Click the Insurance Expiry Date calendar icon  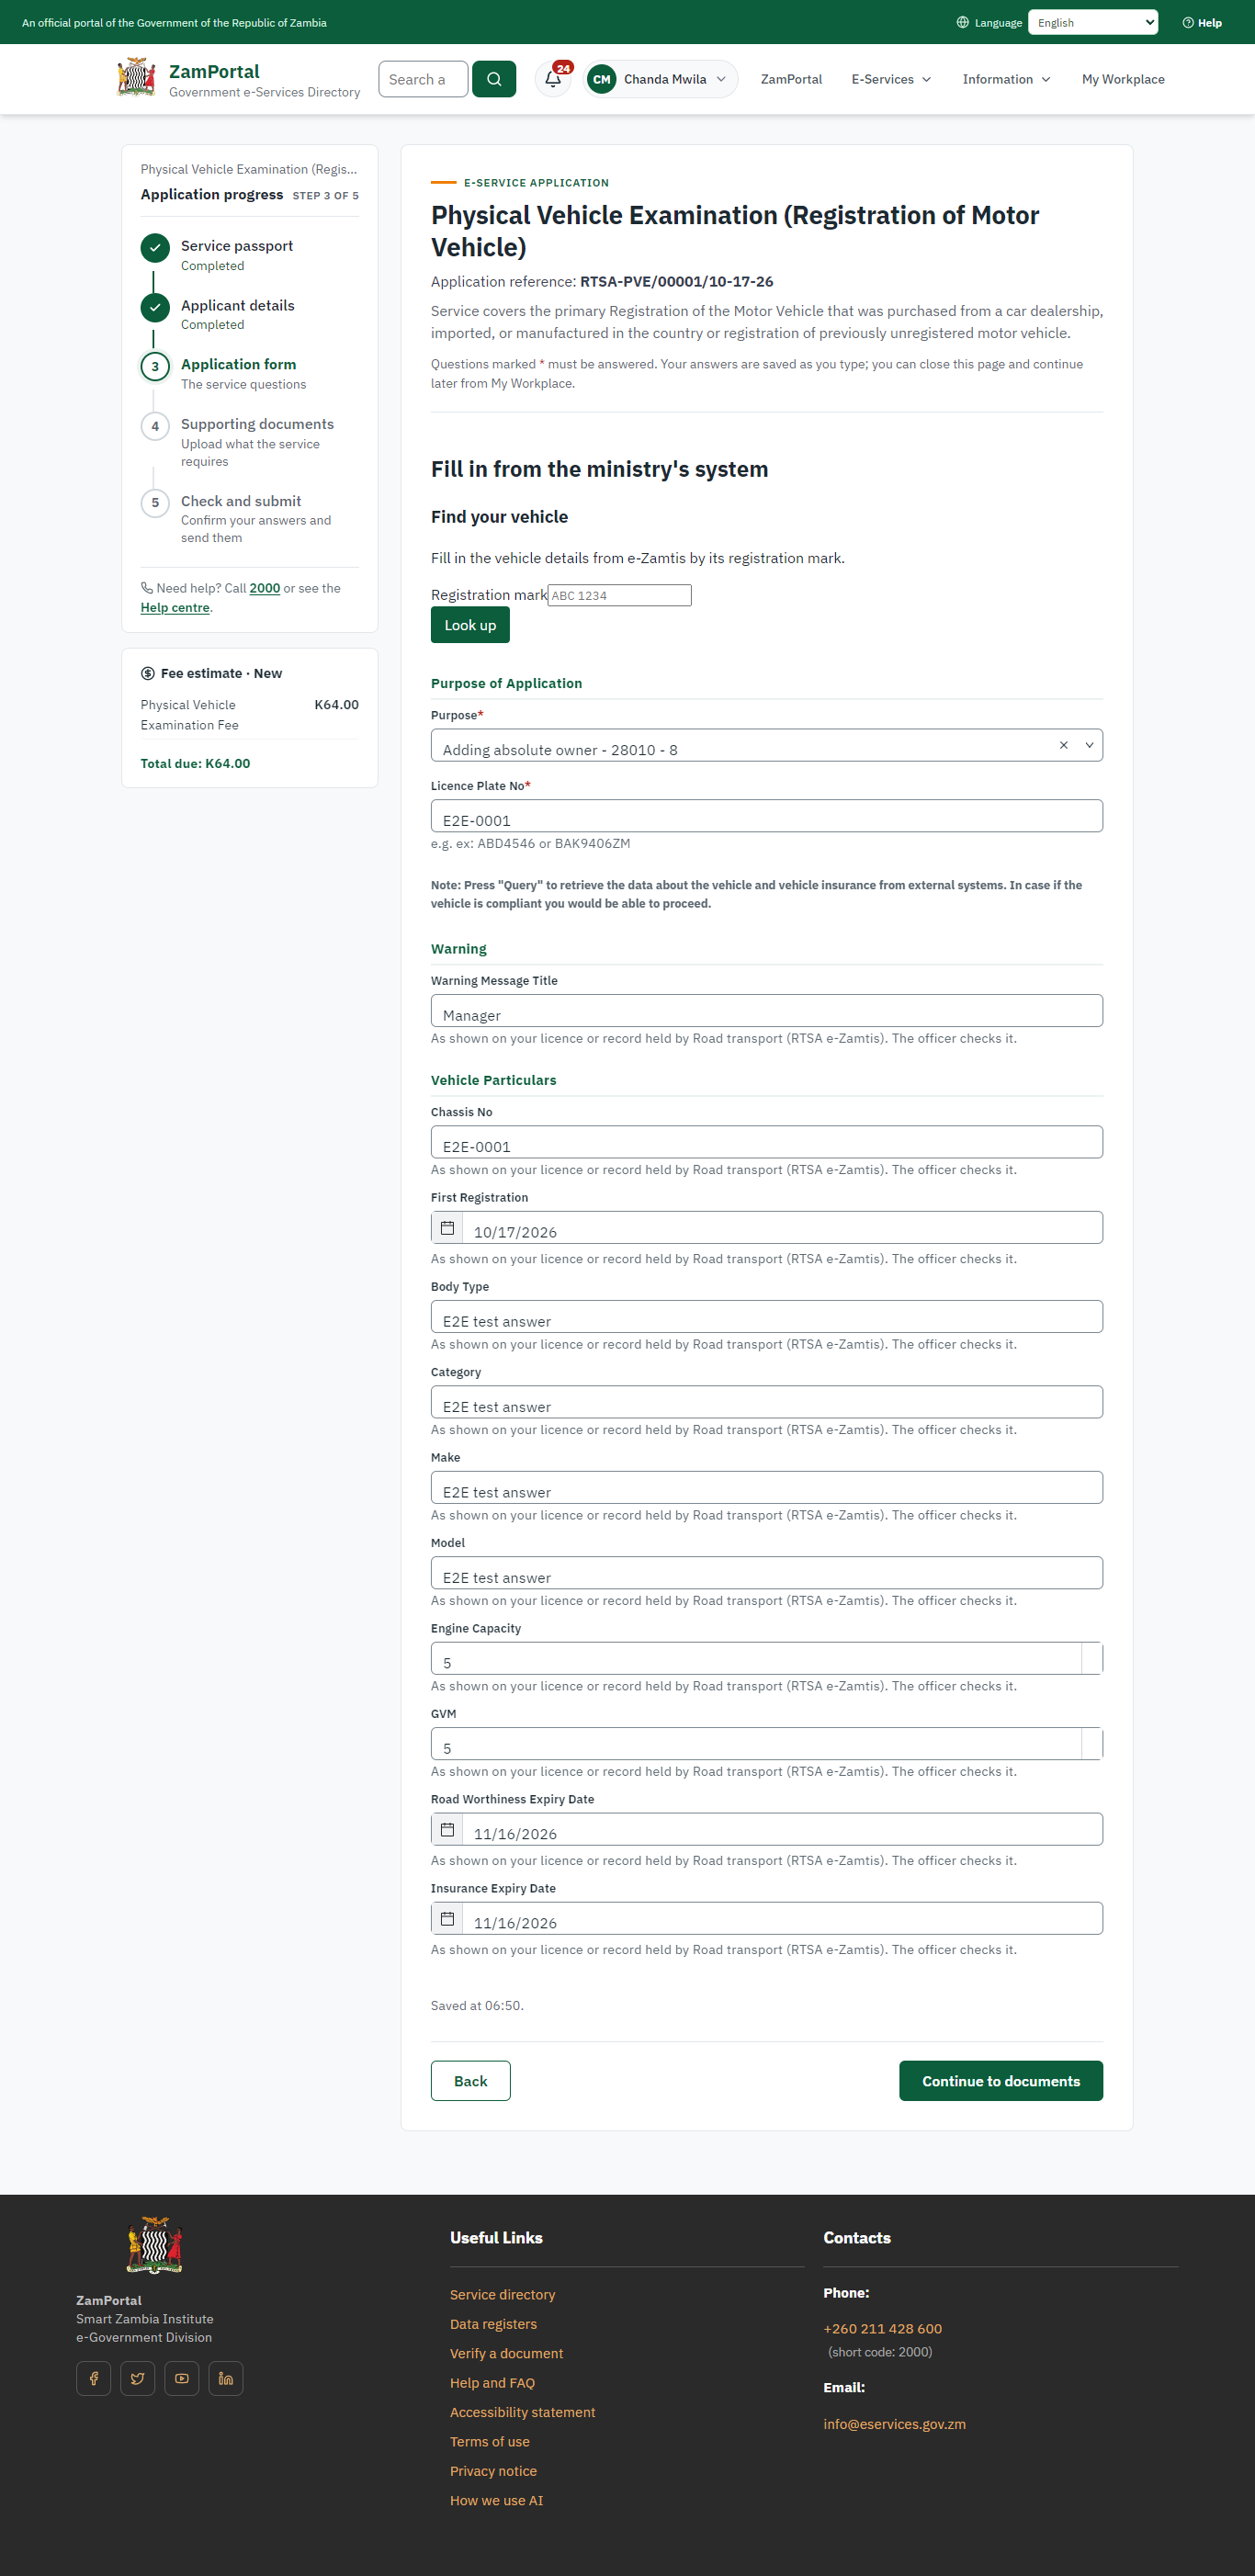coord(447,1918)
